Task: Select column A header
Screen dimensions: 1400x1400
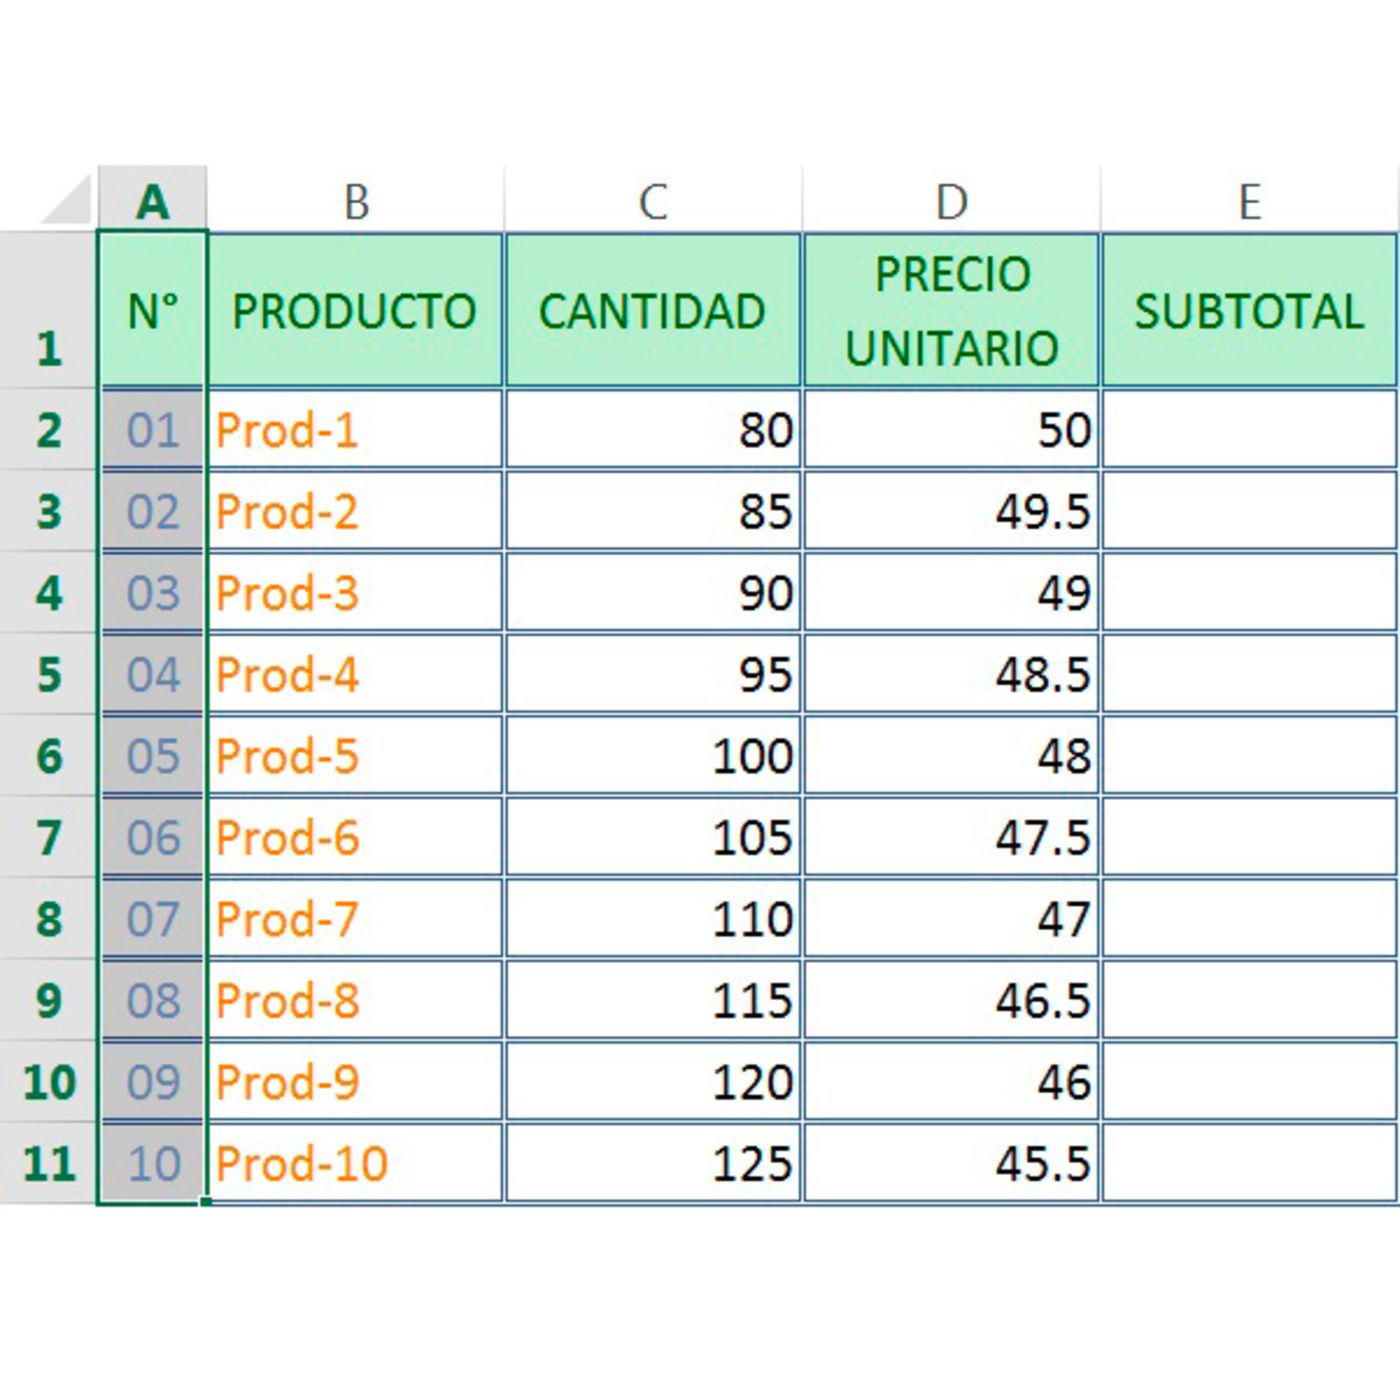Action: 153,201
